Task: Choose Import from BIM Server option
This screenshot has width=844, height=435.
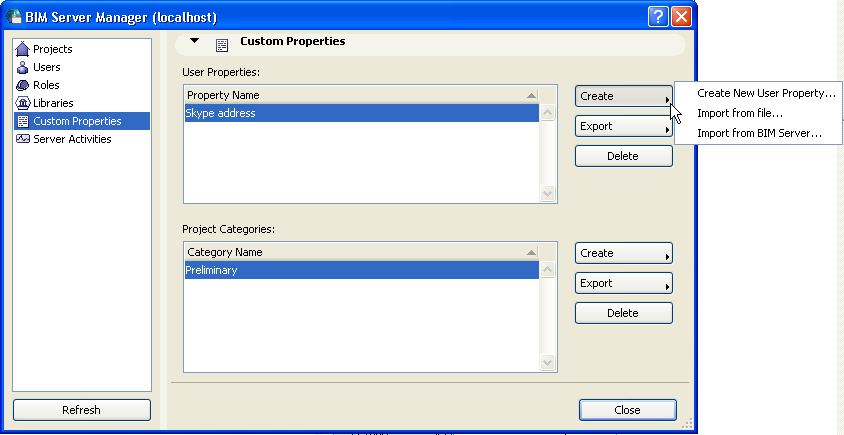Action: point(759,133)
